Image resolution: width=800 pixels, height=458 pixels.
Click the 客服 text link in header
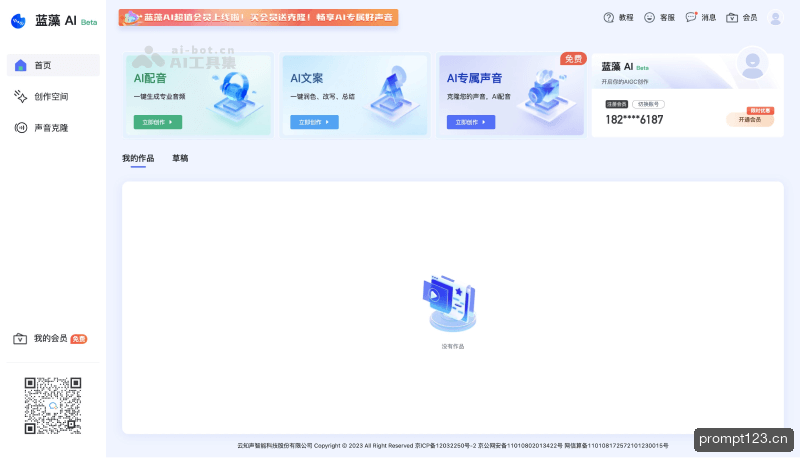[x=667, y=18]
